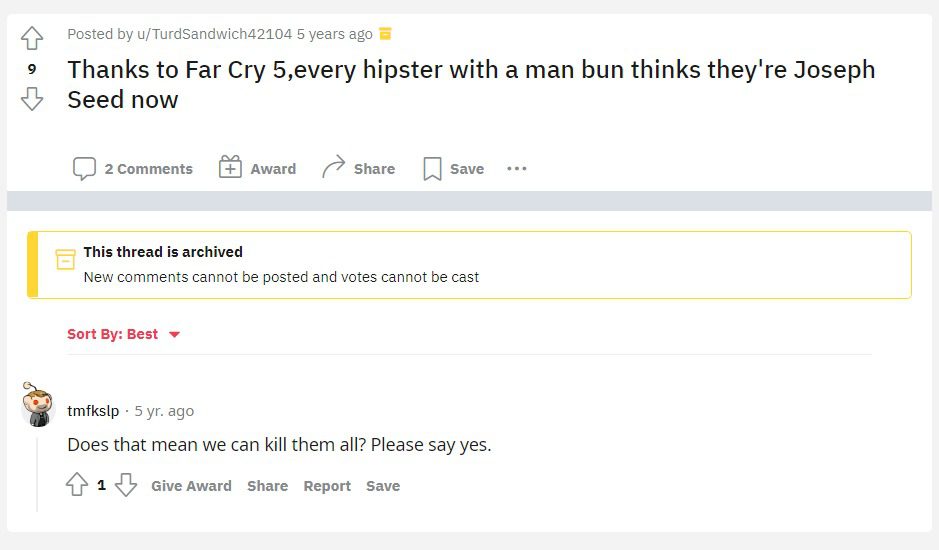Report tmfkslp's comment

coord(327,486)
